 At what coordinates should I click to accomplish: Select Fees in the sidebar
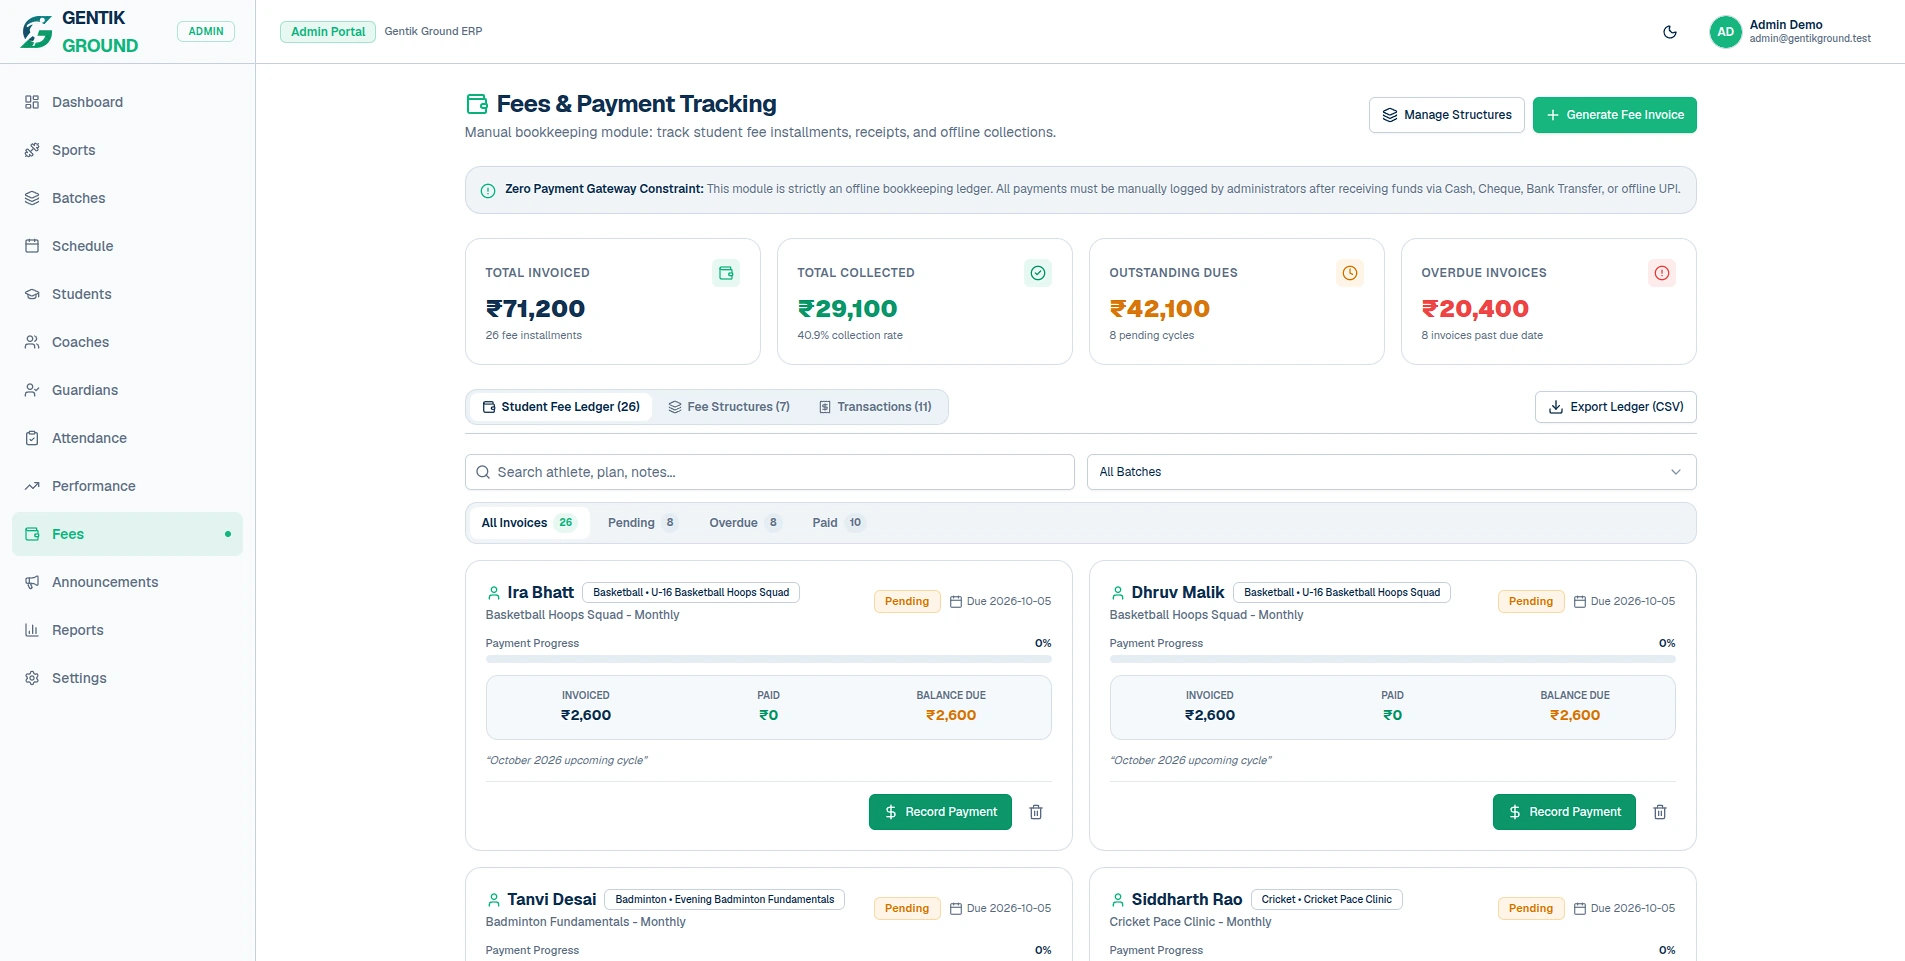tap(127, 534)
